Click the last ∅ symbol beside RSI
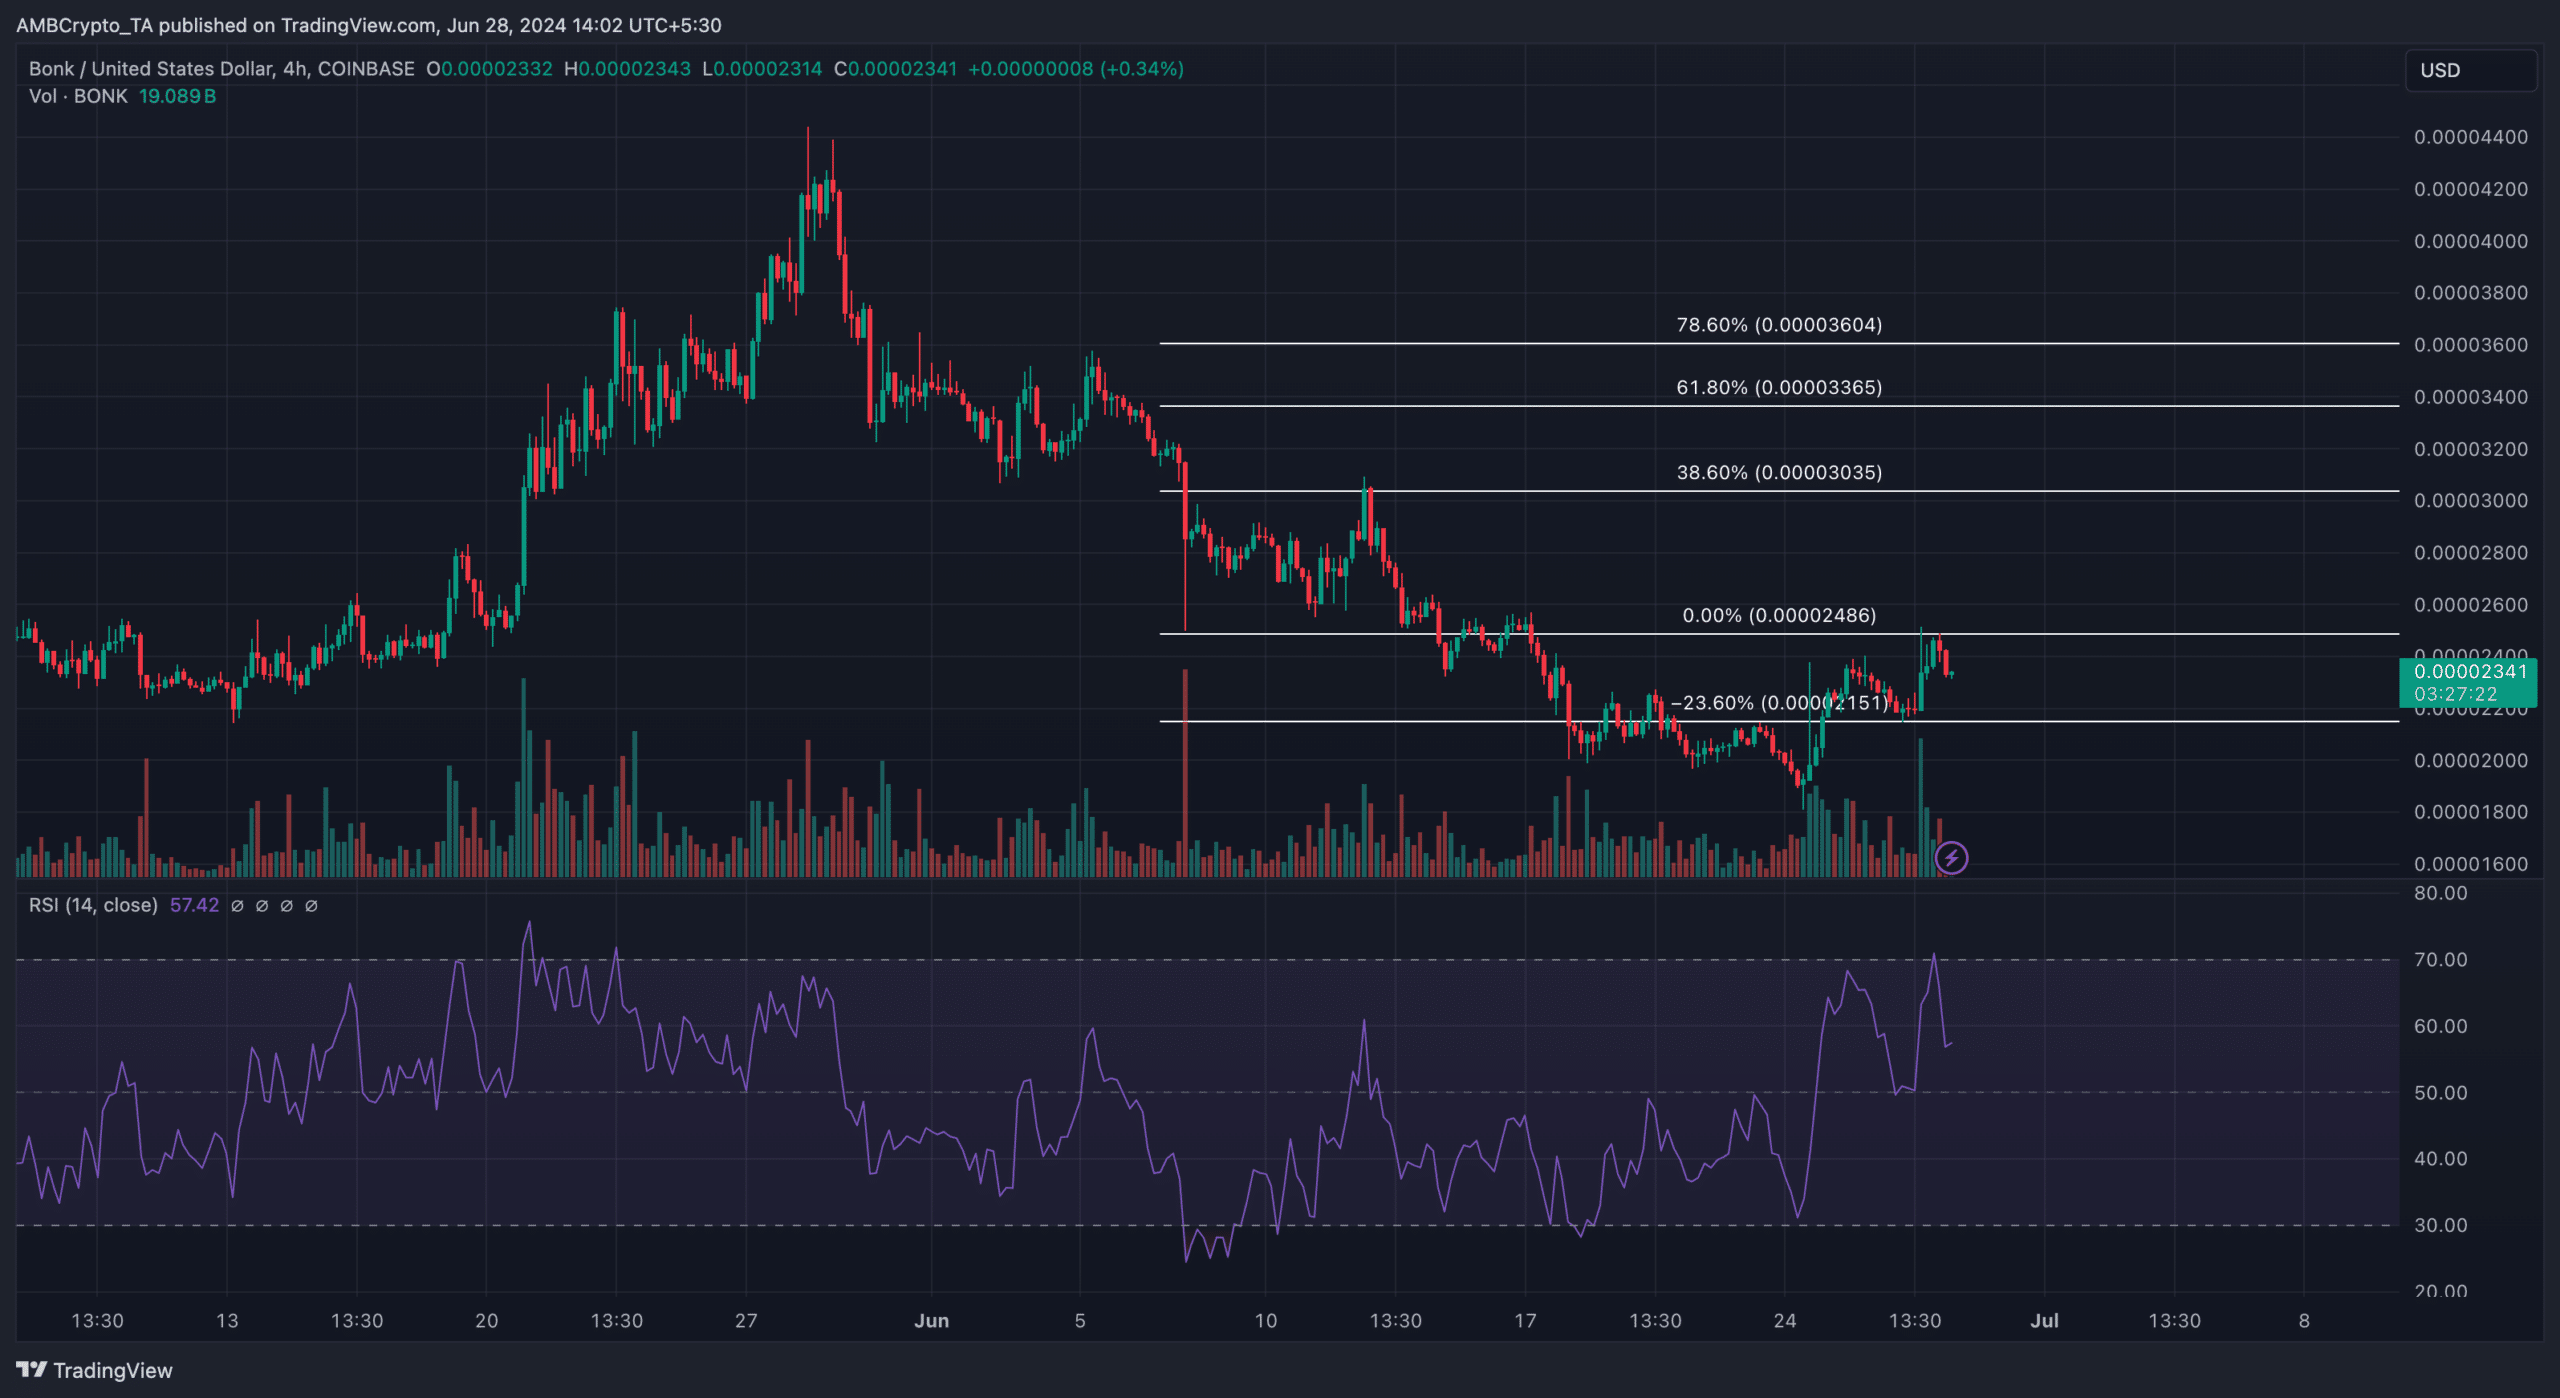2560x1398 pixels. click(x=311, y=906)
